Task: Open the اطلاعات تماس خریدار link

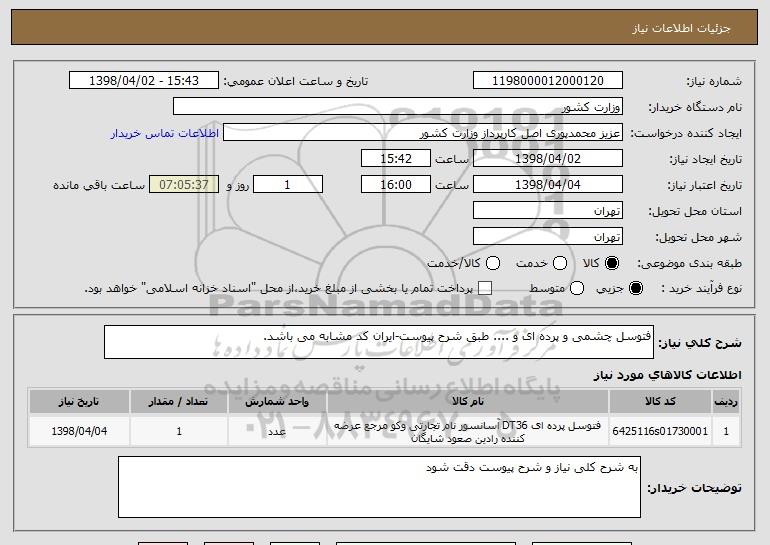Action: 165,133
